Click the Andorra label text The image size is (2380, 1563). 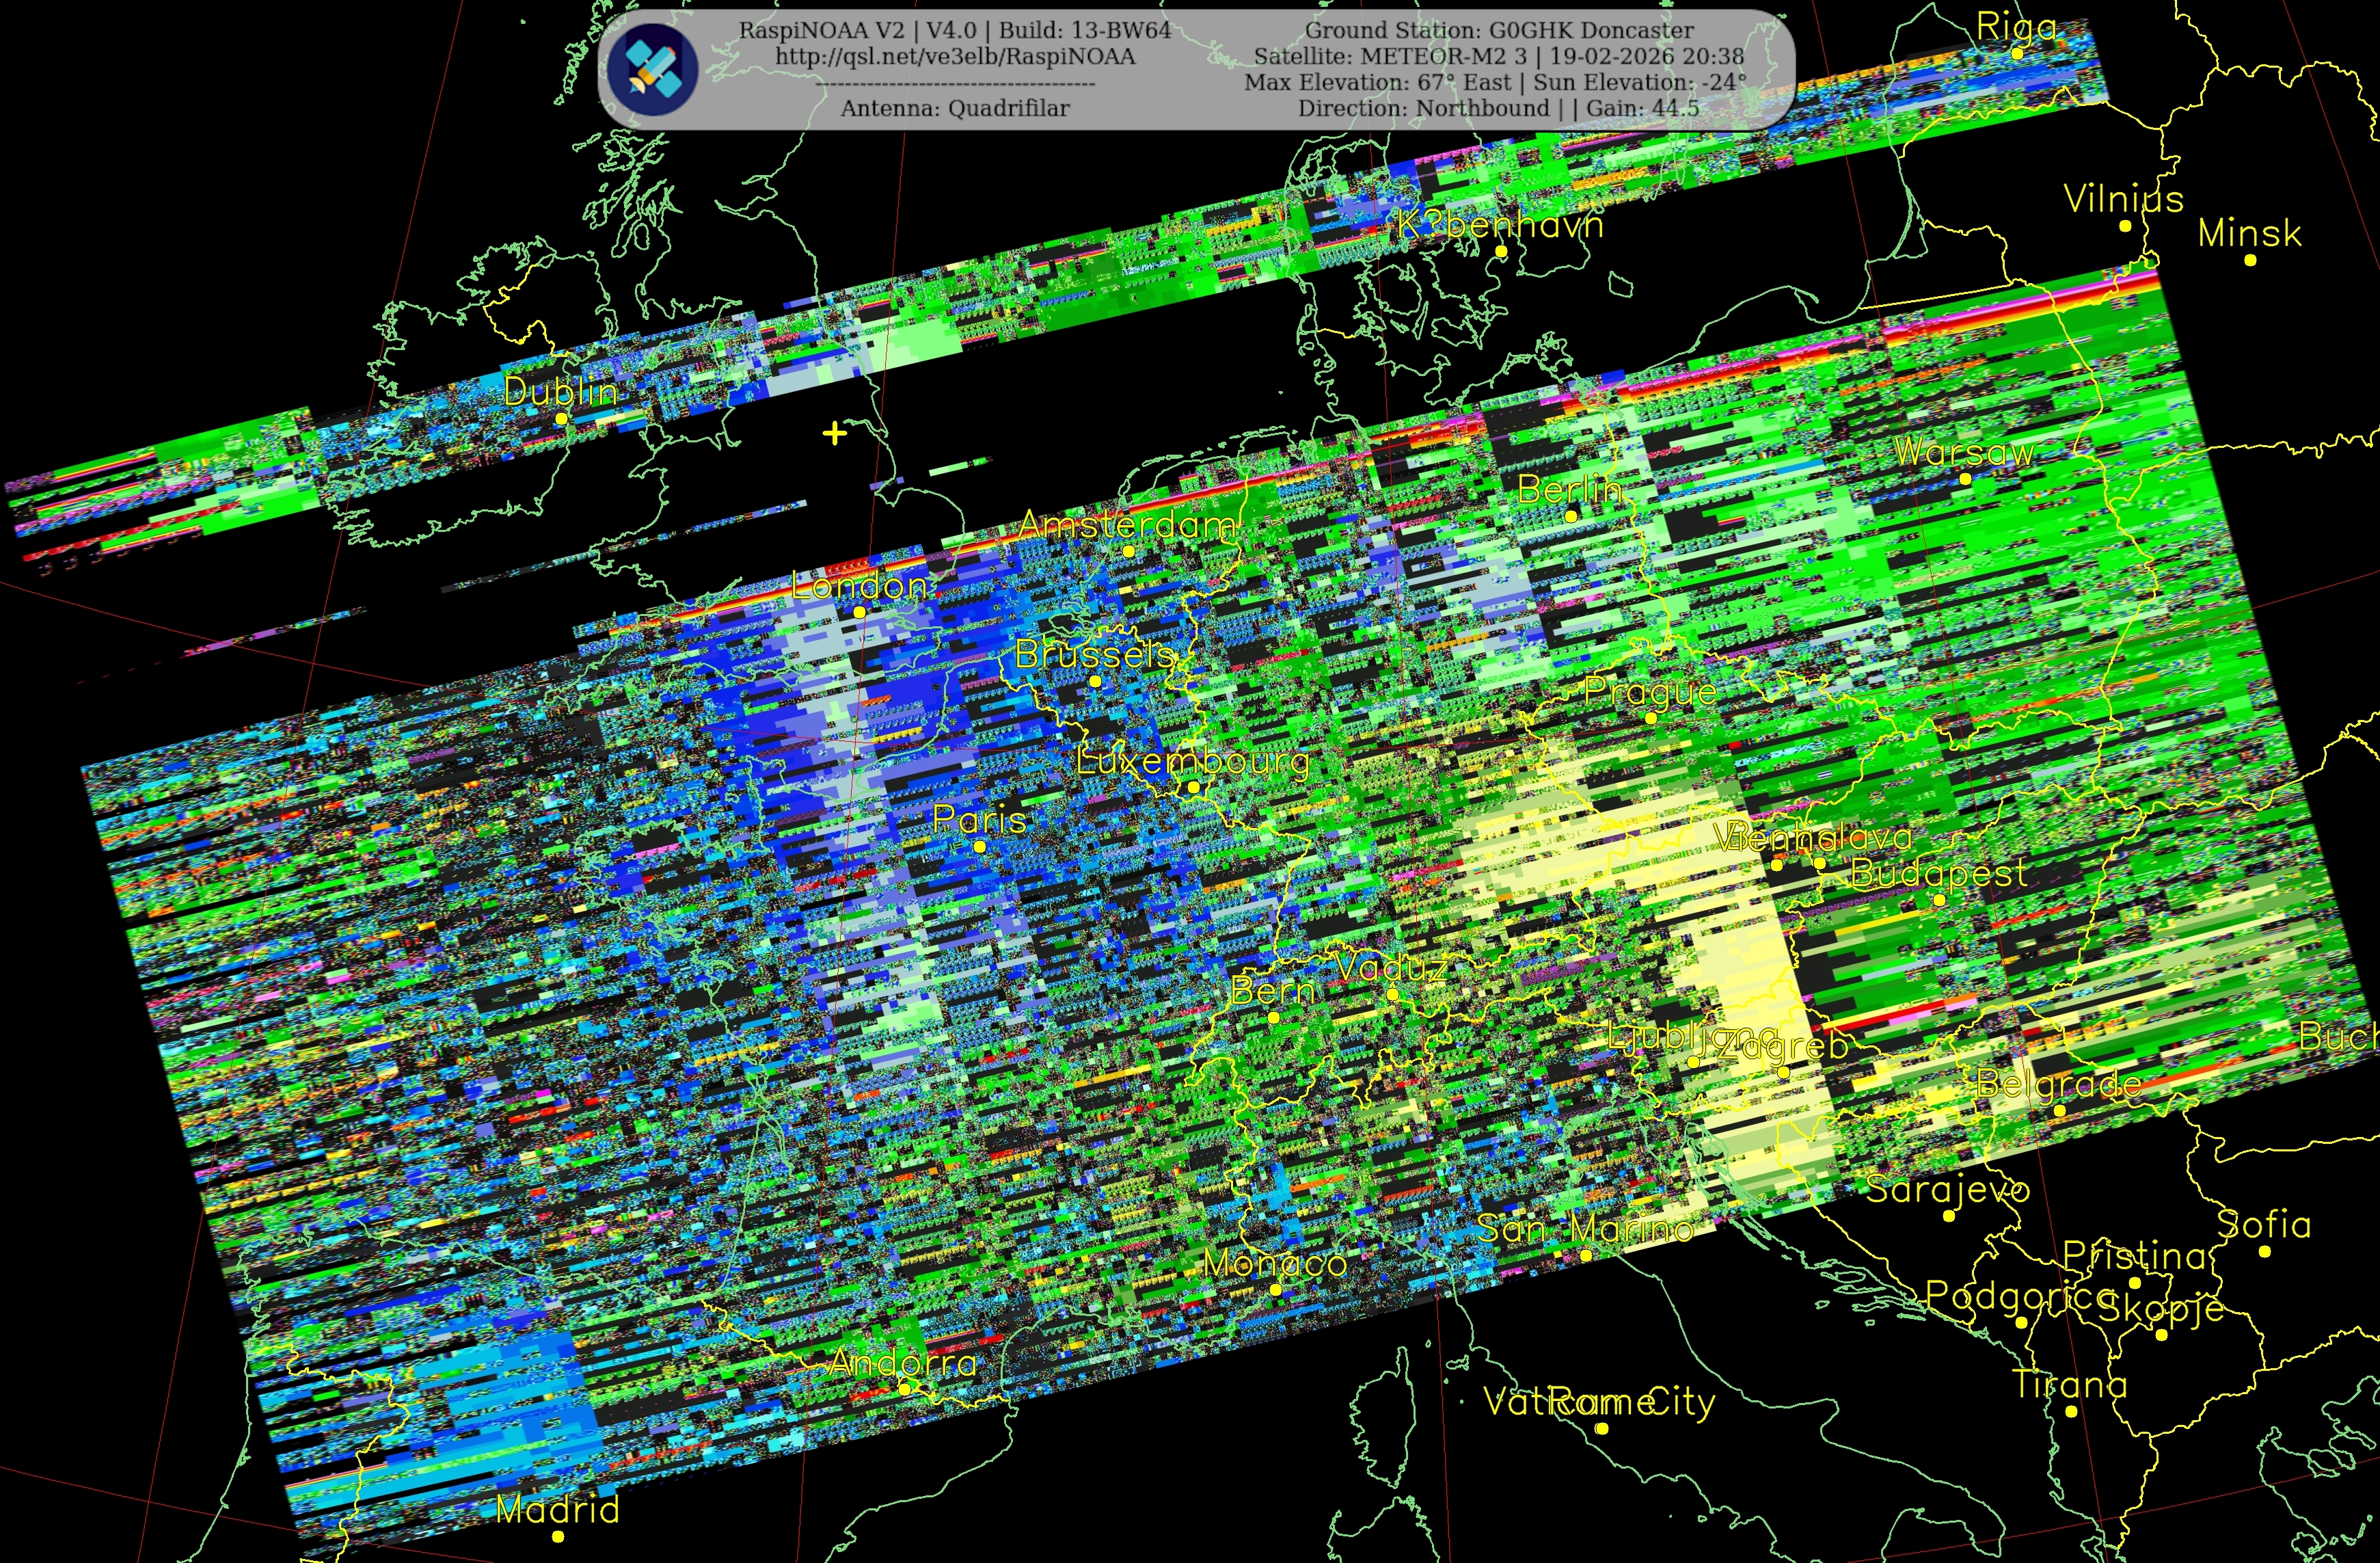(903, 1363)
